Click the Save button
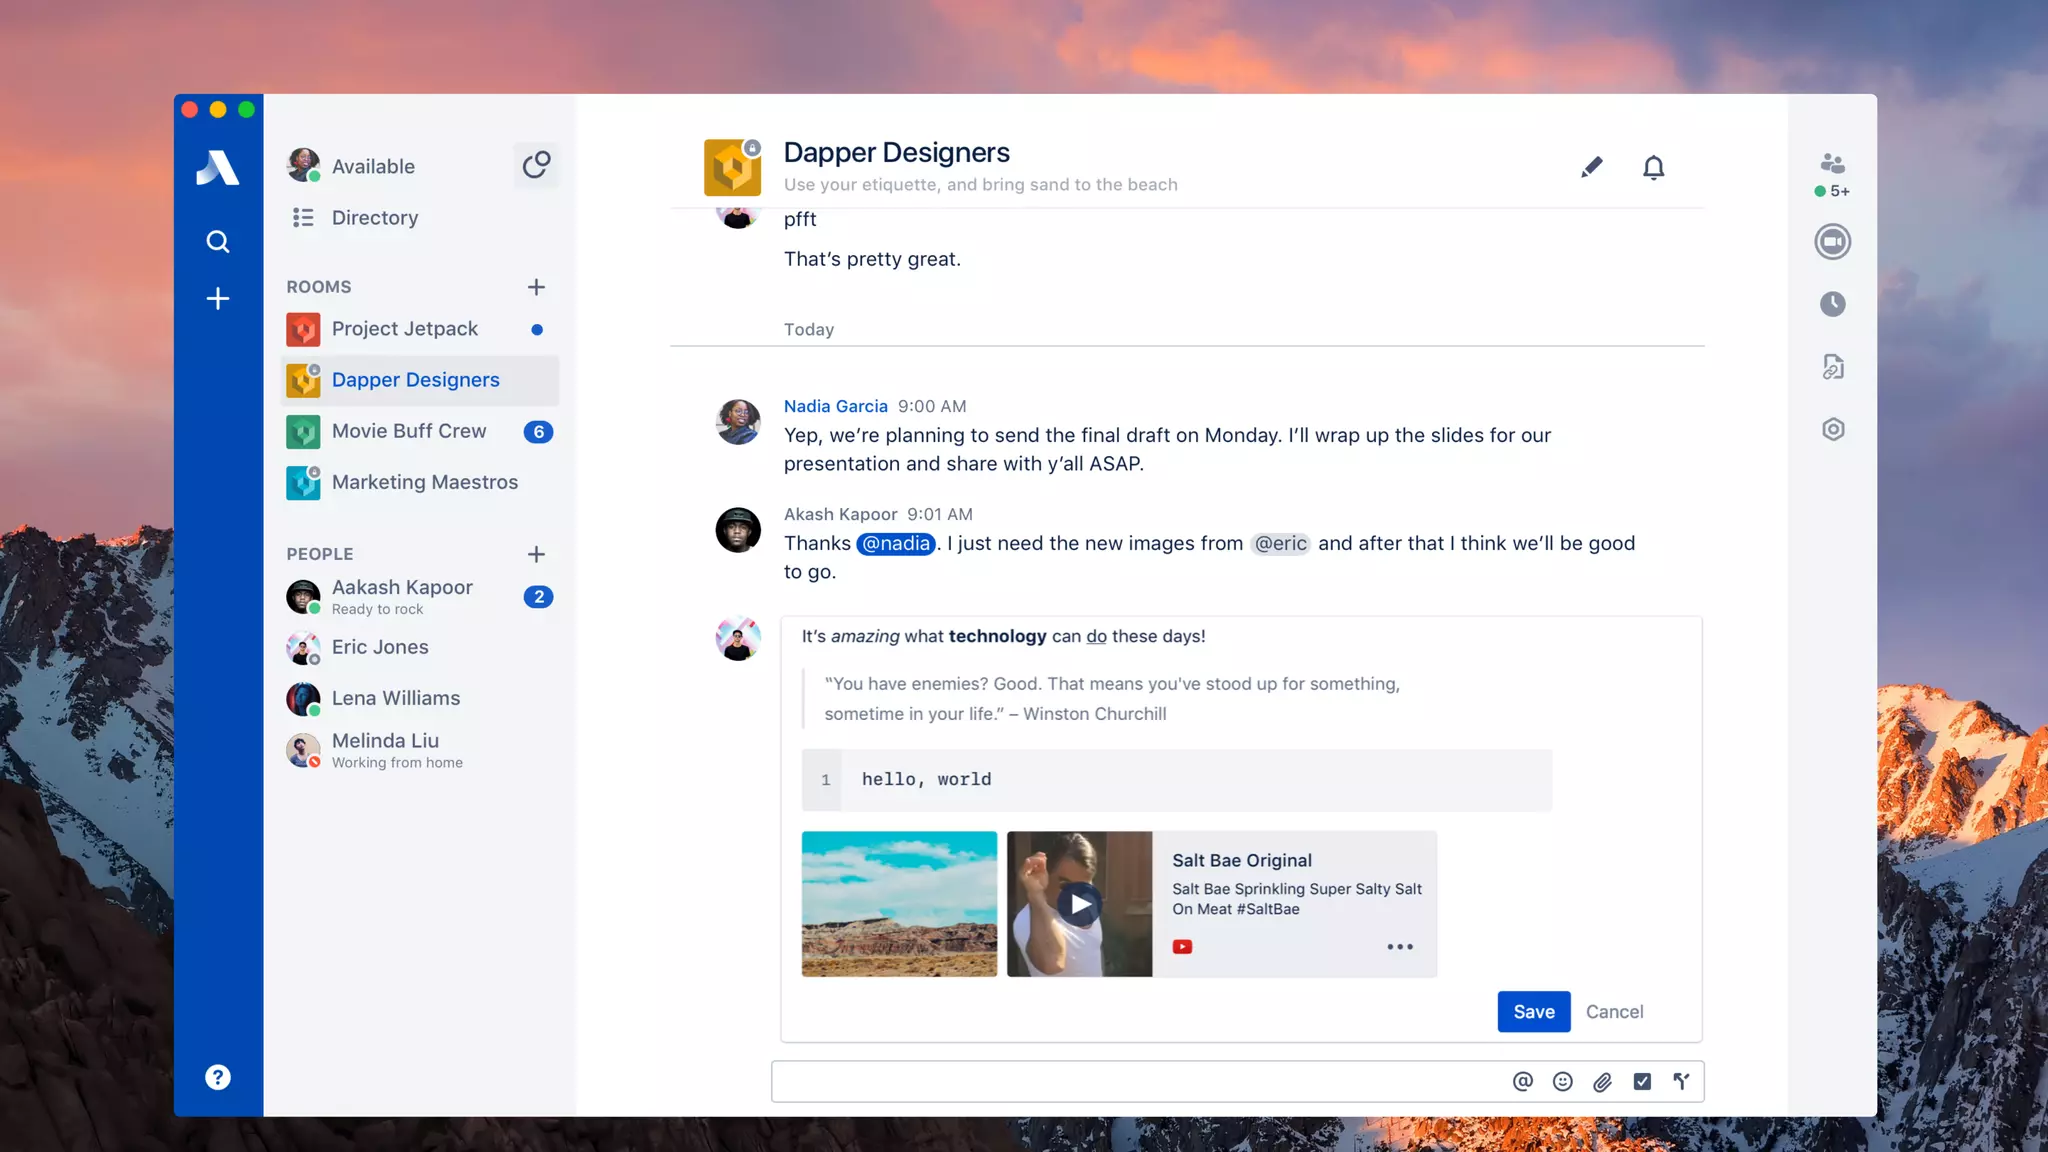This screenshot has height=1152, width=2048. [x=1533, y=1011]
